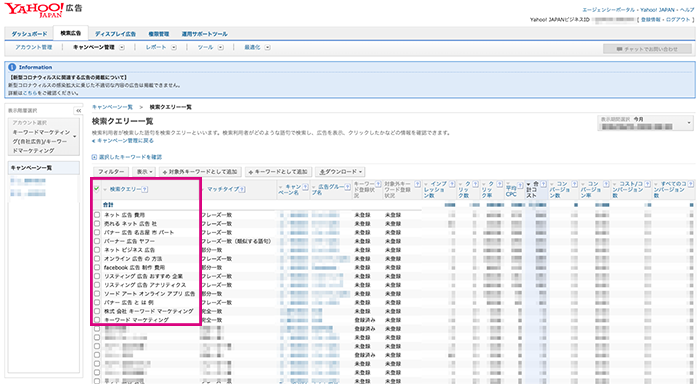The height and width of the screenshot is (384, 700).
Task: Click 対象外キーワードとして追加 button
Action: coord(200,172)
